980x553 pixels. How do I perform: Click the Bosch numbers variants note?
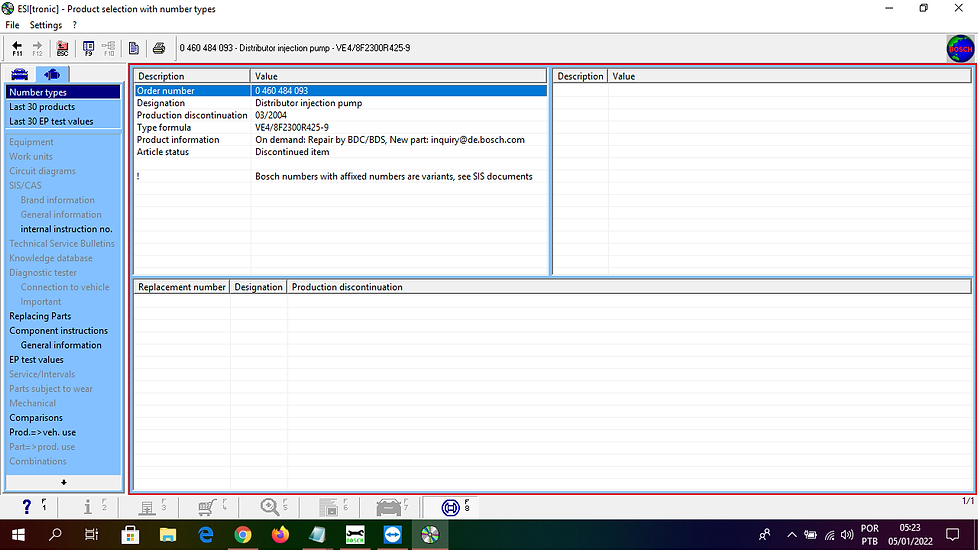point(394,176)
